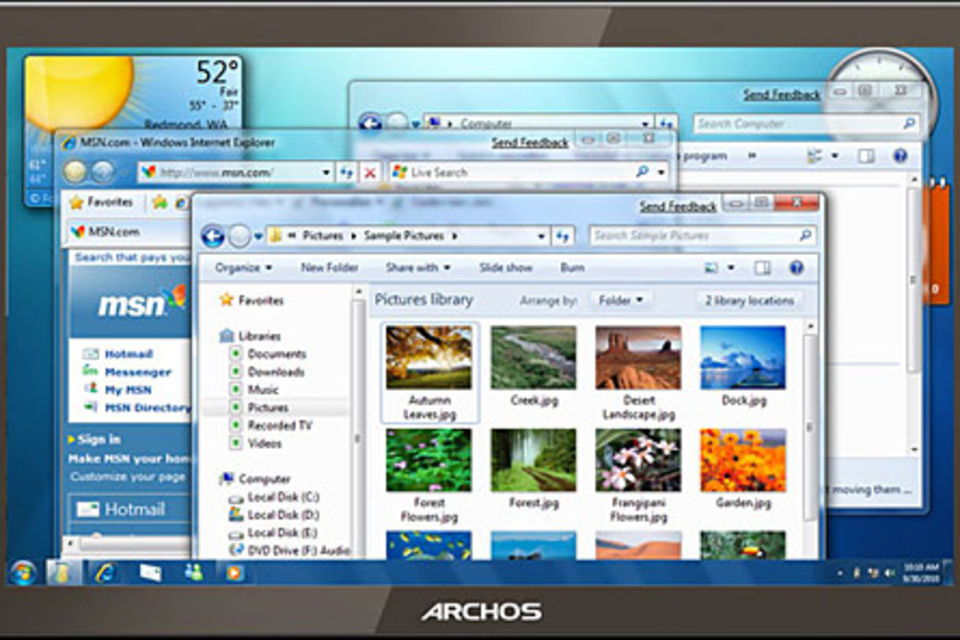Click the preview pane icon in Computer window

pyautogui.click(x=866, y=156)
